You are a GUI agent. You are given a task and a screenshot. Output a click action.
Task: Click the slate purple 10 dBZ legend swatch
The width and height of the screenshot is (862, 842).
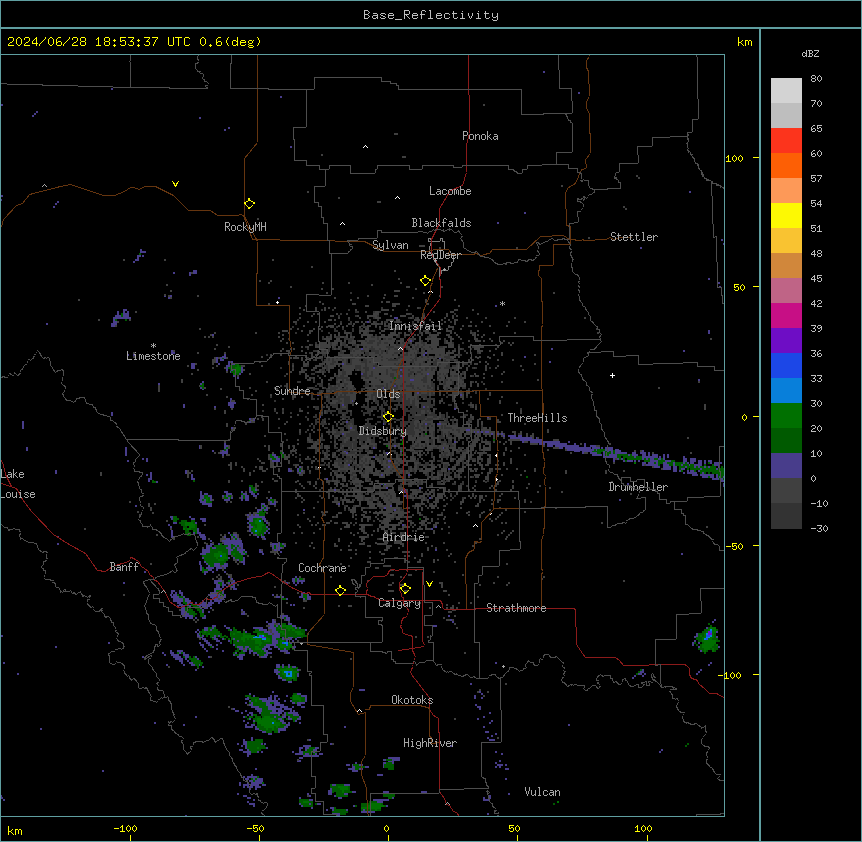click(x=786, y=466)
